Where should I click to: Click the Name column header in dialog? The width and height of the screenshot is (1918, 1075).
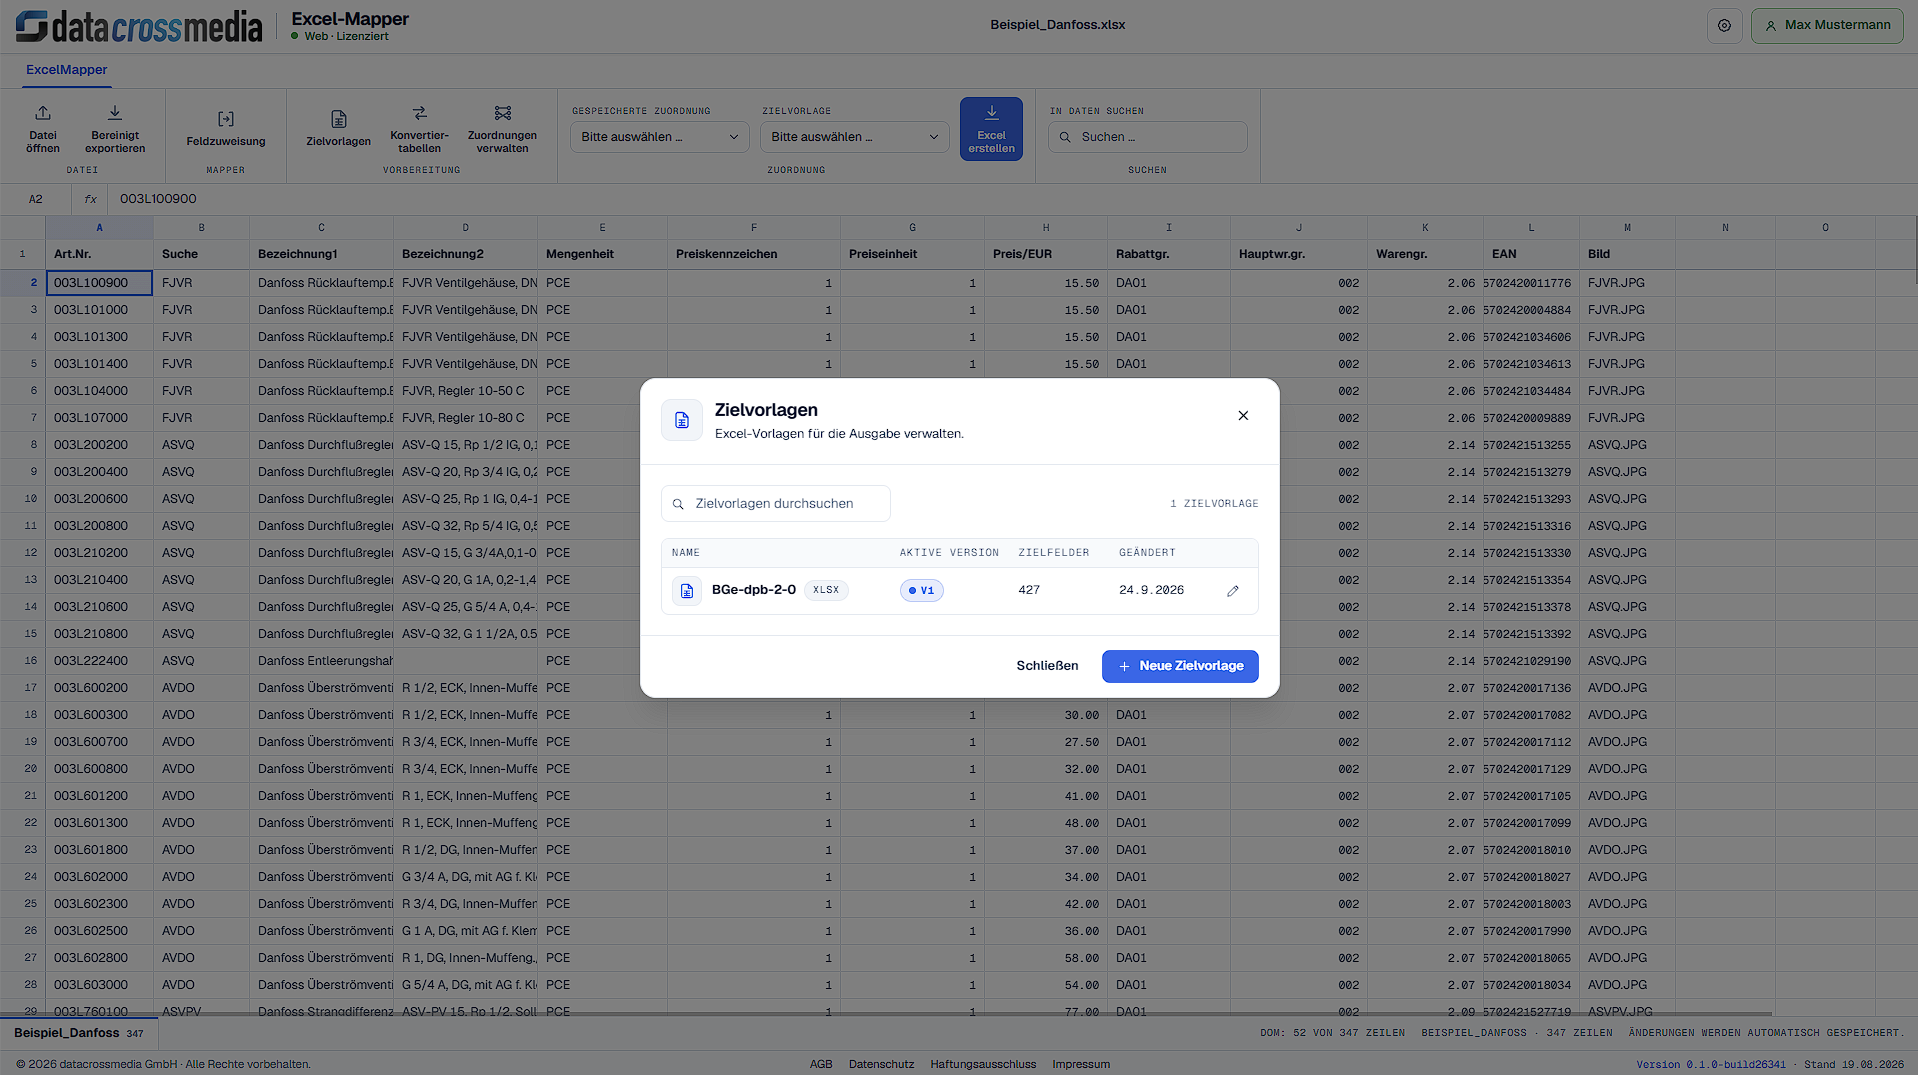(x=686, y=553)
